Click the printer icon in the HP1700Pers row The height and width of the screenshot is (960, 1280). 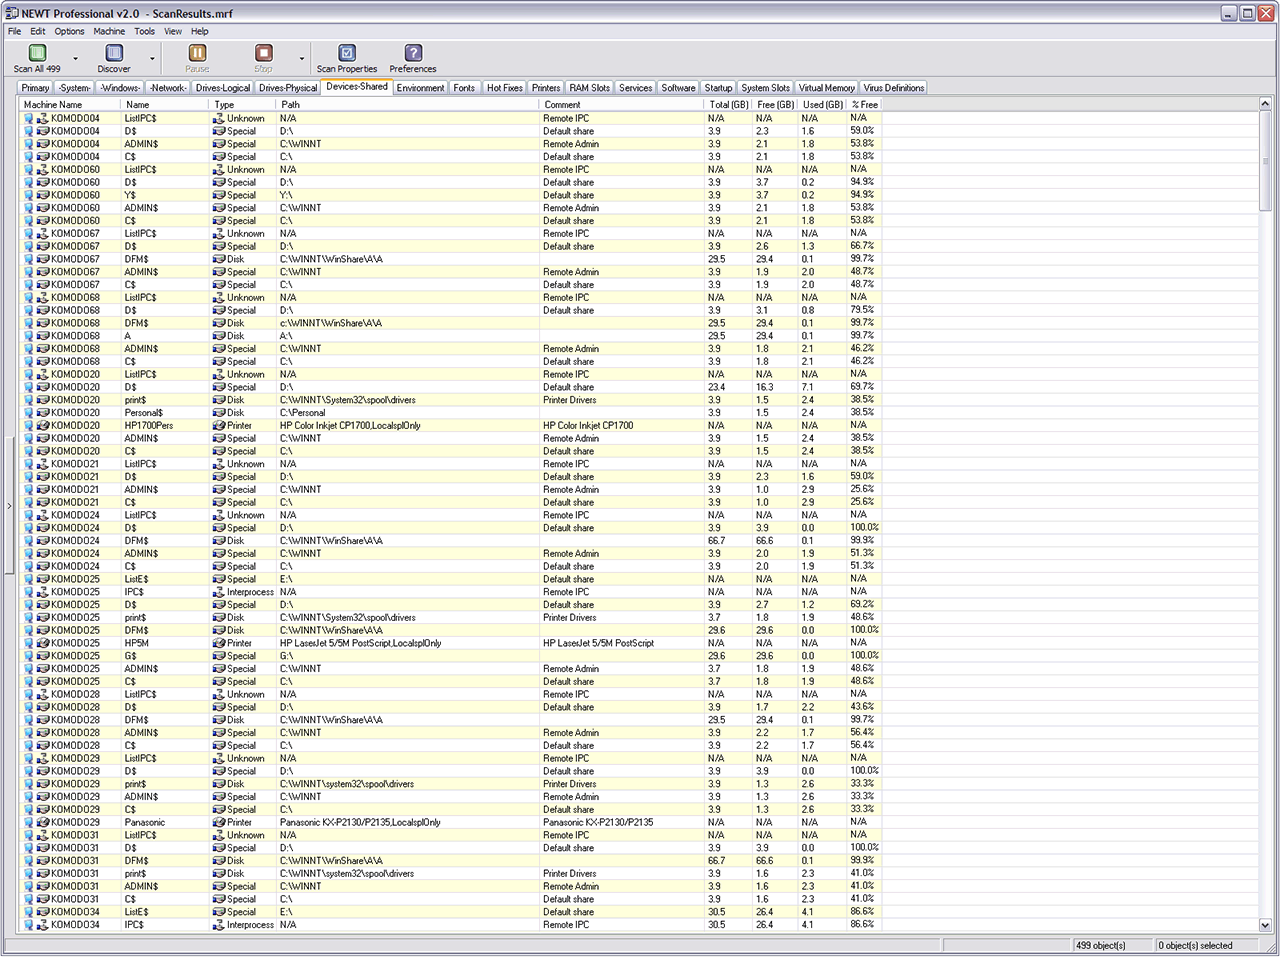point(219,426)
